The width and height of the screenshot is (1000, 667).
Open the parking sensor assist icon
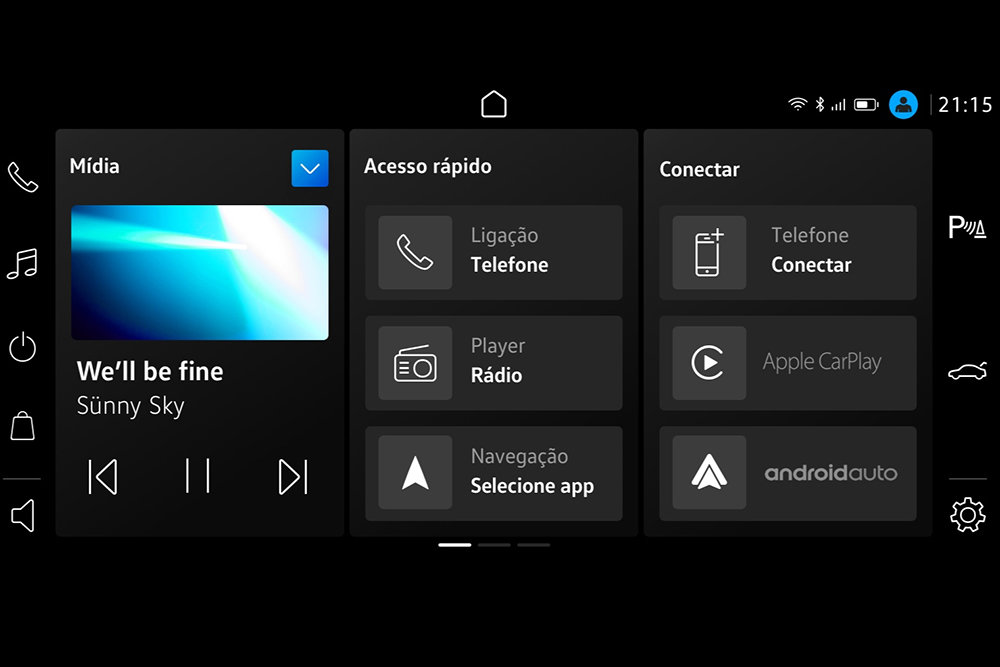[967, 228]
